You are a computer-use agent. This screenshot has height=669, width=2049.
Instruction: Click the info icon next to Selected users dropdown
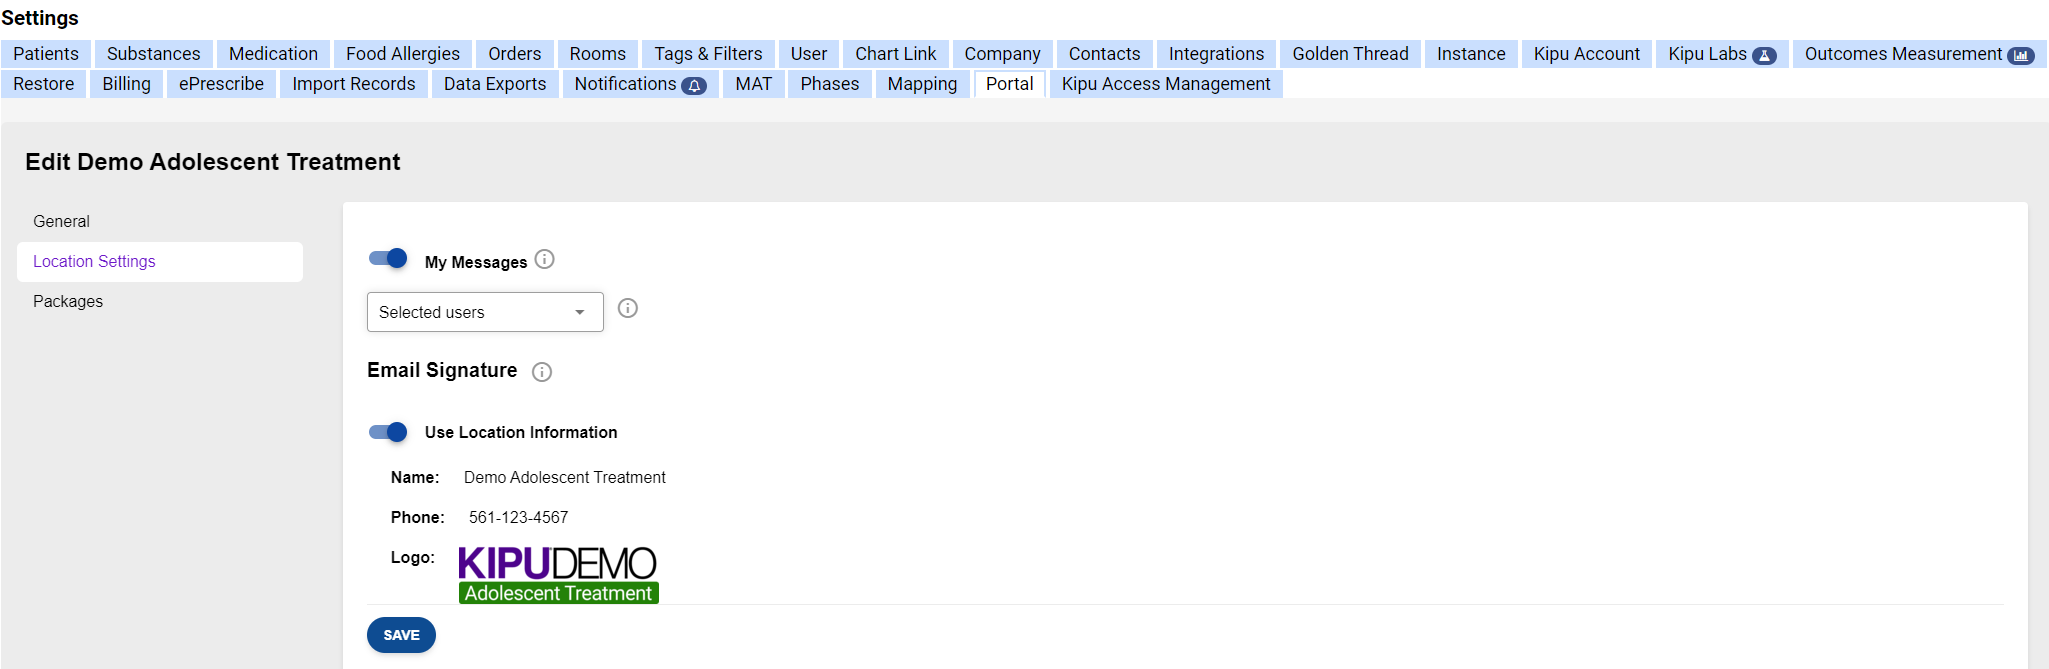tap(627, 308)
